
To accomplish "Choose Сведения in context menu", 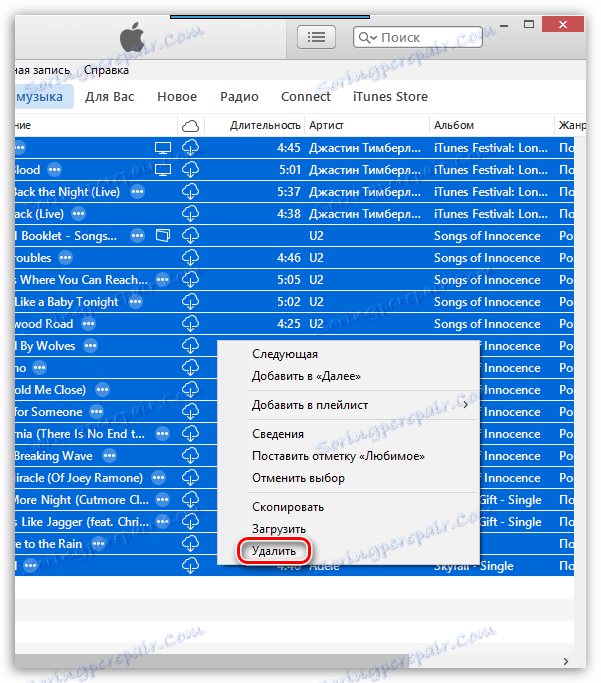I will [x=278, y=434].
